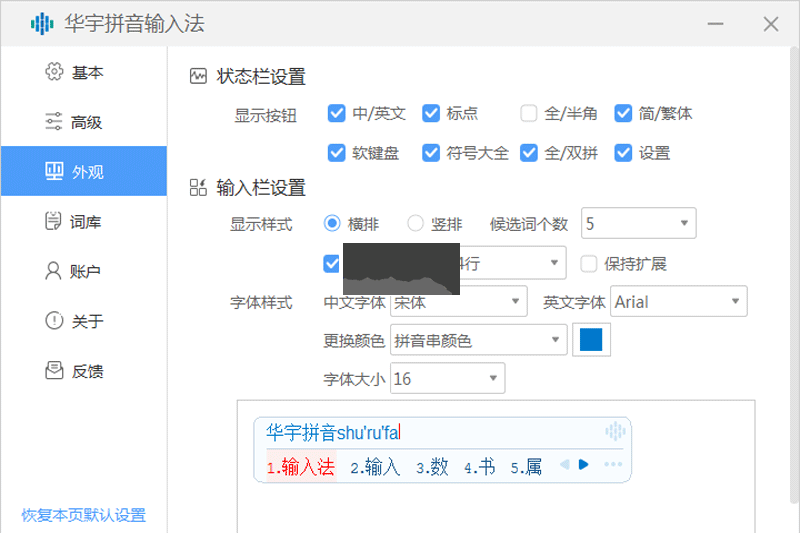The height and width of the screenshot is (533, 800).
Task: Click the 输入栏设置 section icon
Action: coord(198,187)
